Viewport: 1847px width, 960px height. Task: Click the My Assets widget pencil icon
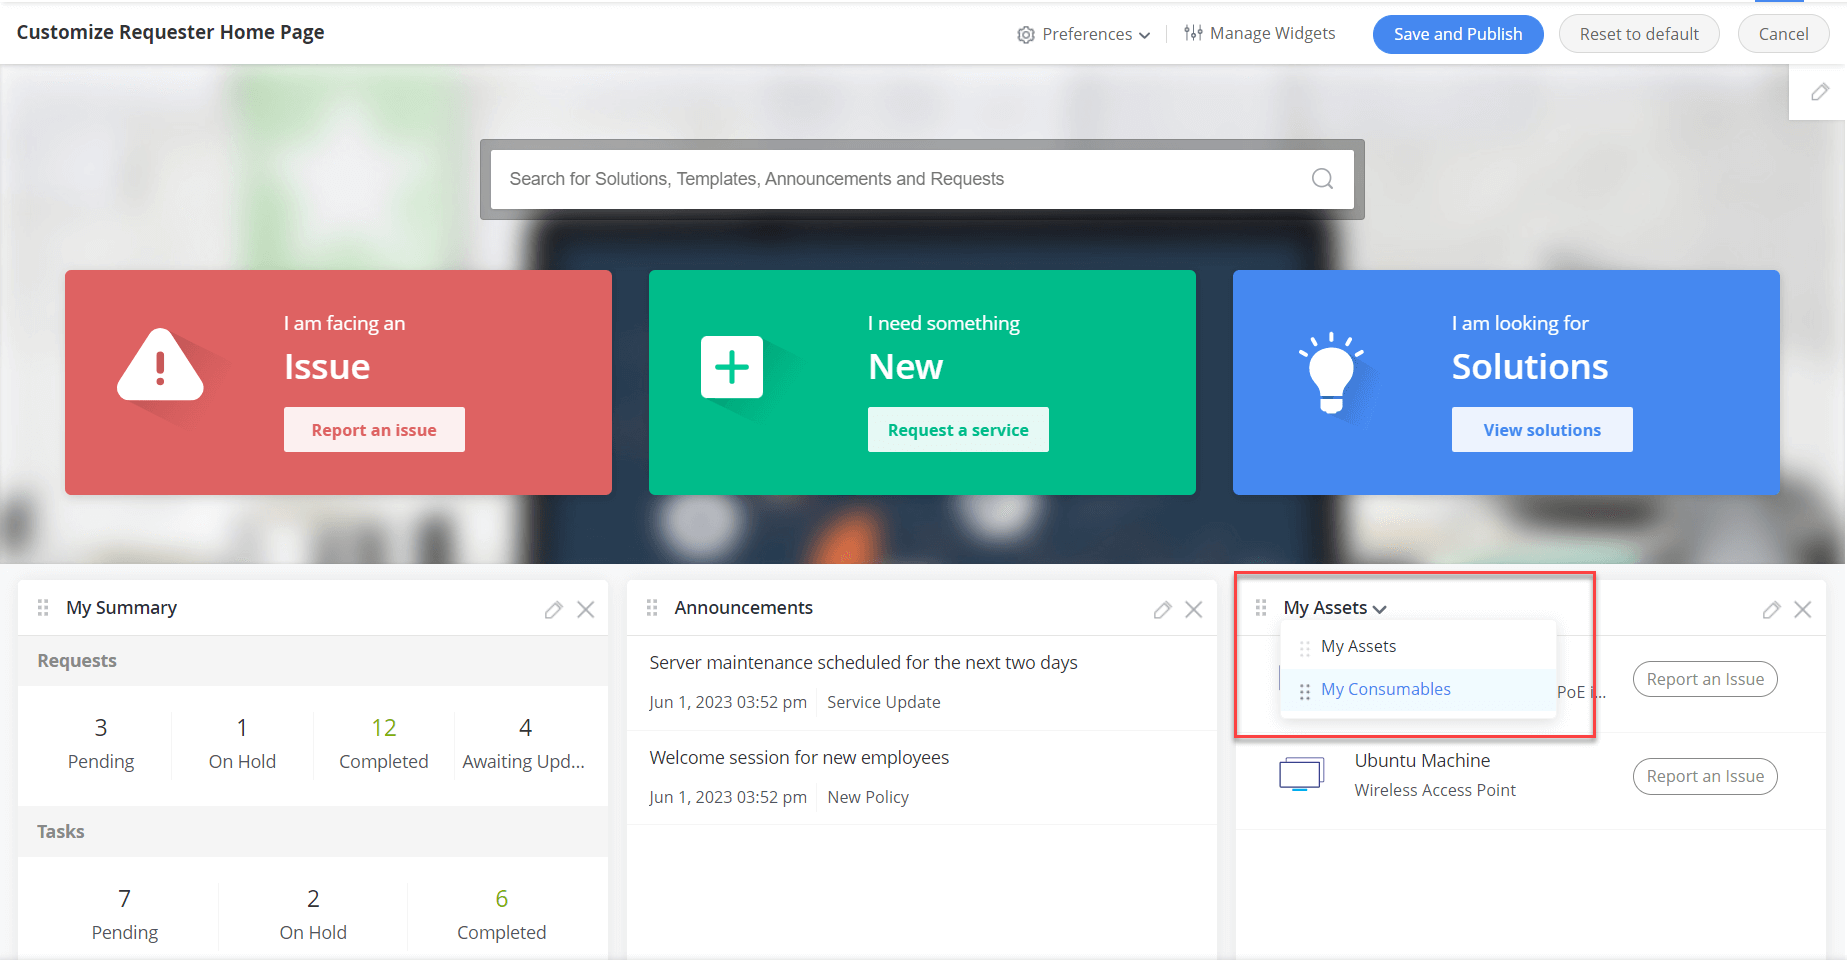1771,610
